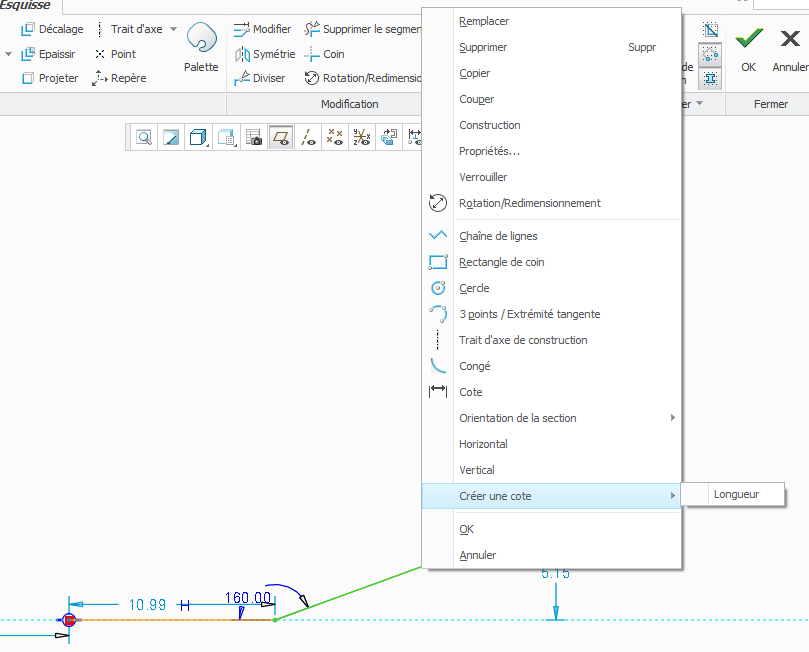Click the Repaint icon in graphics toolbar
The image size is (809, 652).
(171, 138)
